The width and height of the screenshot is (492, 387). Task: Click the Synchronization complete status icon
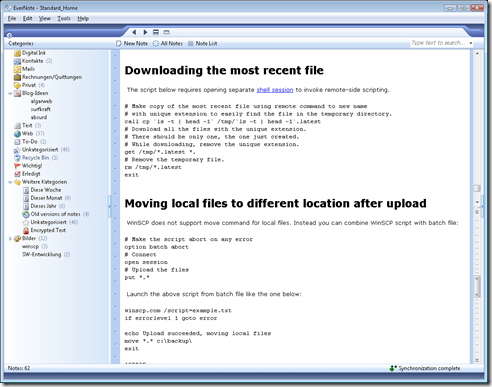(393, 368)
